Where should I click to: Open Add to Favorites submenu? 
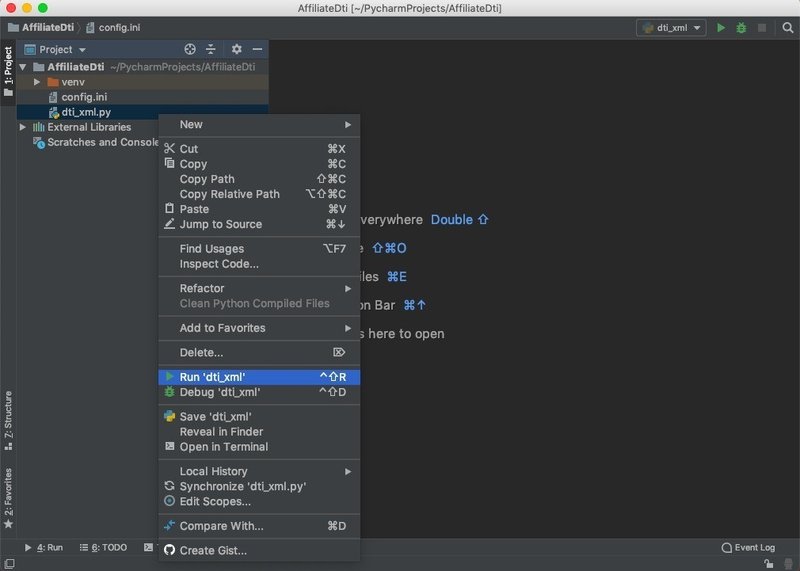(x=259, y=328)
